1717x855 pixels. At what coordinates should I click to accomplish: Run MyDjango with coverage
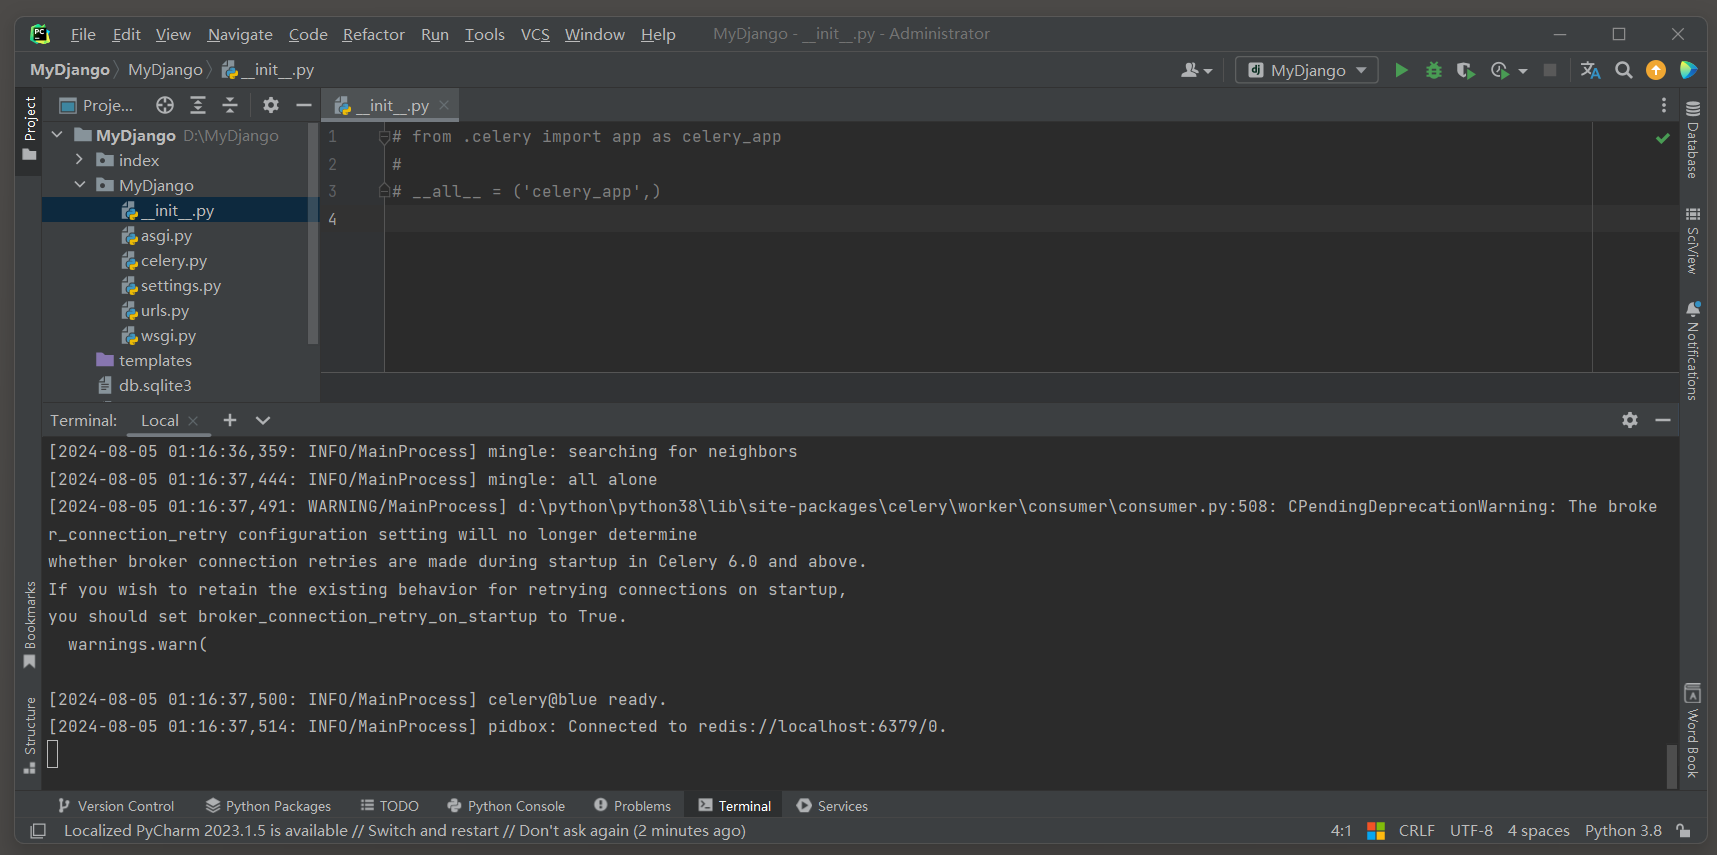[x=1466, y=70]
